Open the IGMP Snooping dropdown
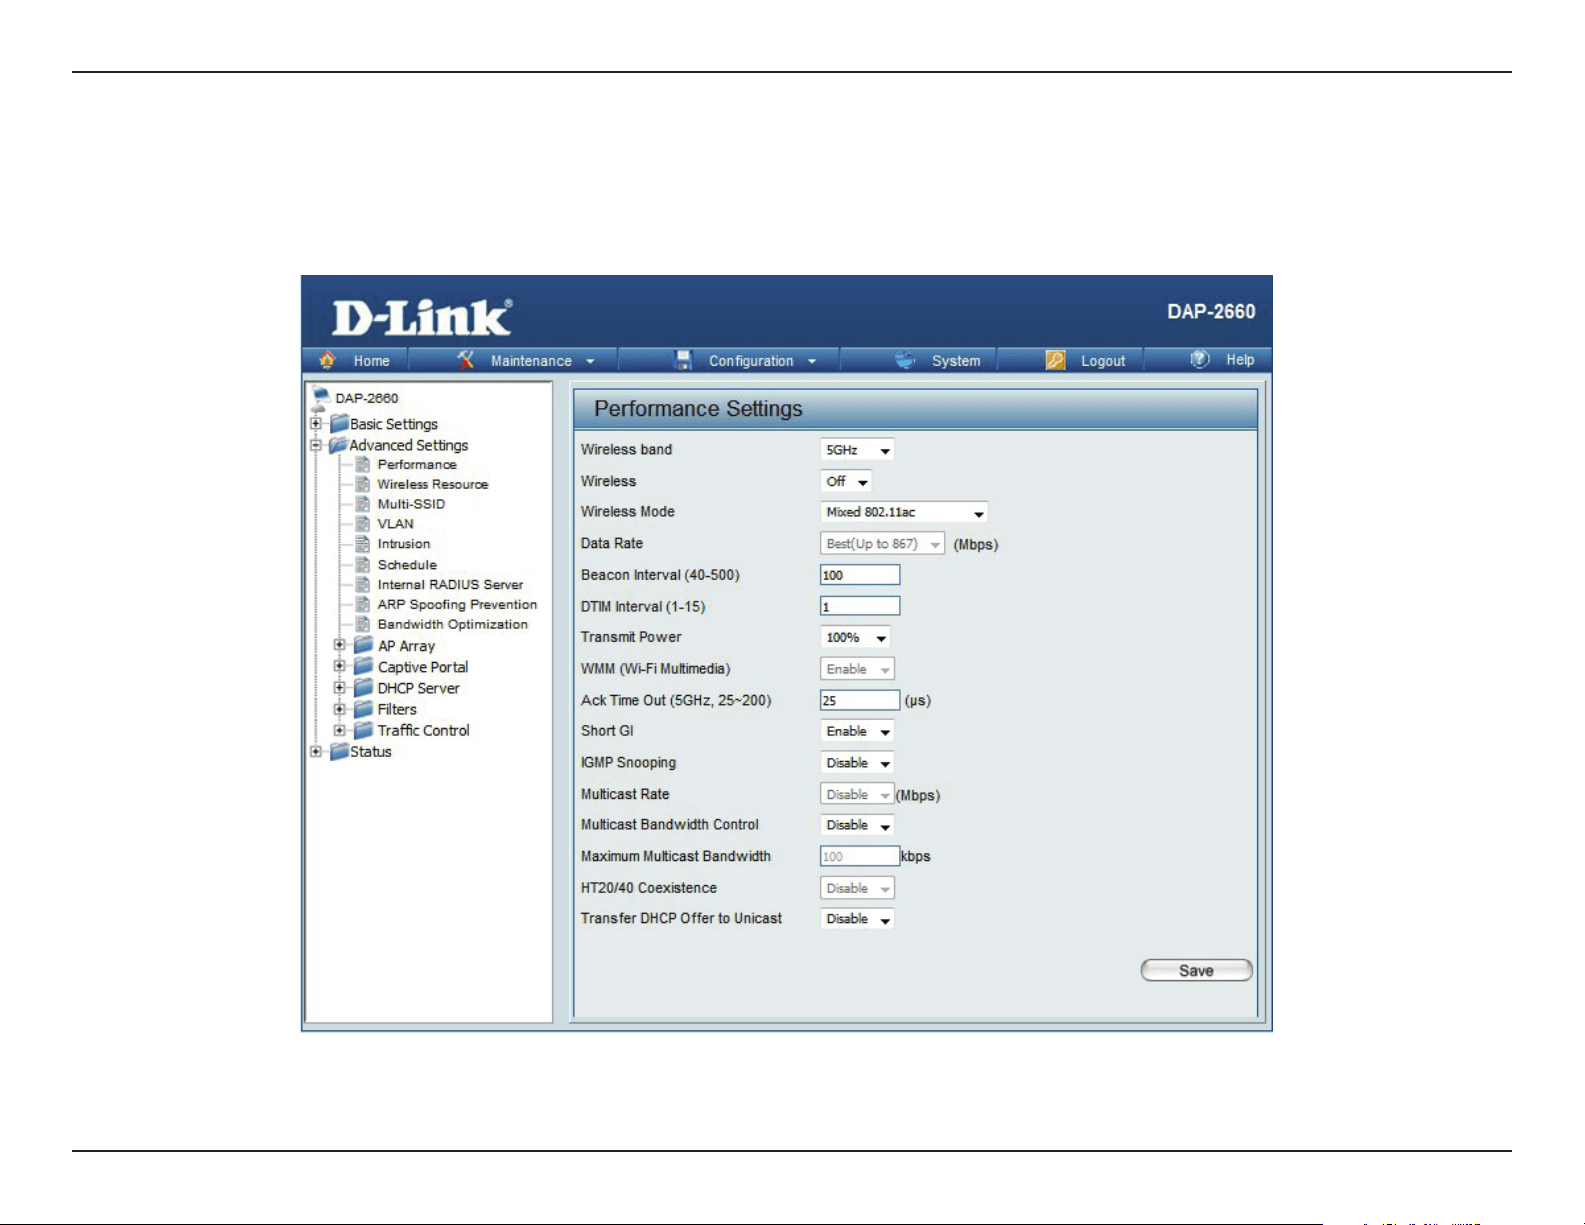Screen dimensions: 1585x1225 [x=857, y=763]
